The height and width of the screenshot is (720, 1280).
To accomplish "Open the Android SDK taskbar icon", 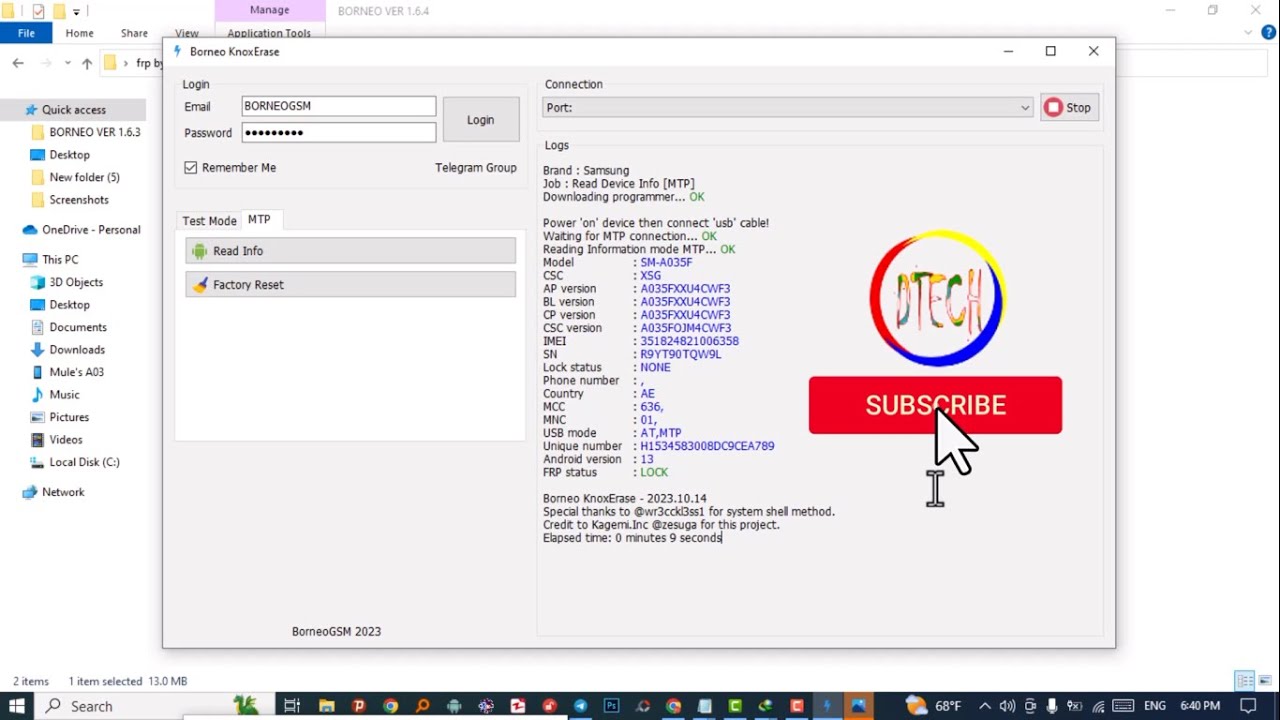I will pyautogui.click(x=453, y=706).
